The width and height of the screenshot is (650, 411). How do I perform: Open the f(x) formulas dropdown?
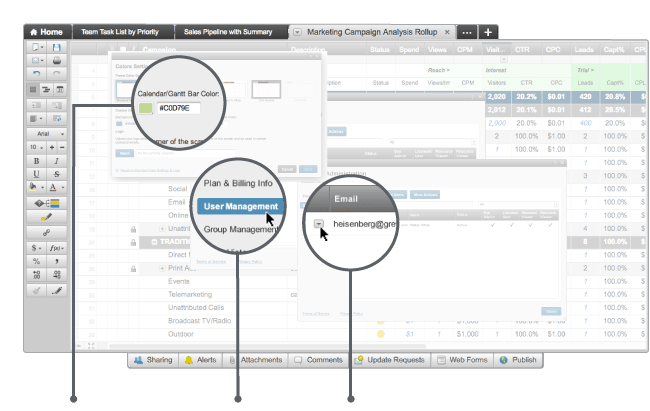click(x=56, y=248)
